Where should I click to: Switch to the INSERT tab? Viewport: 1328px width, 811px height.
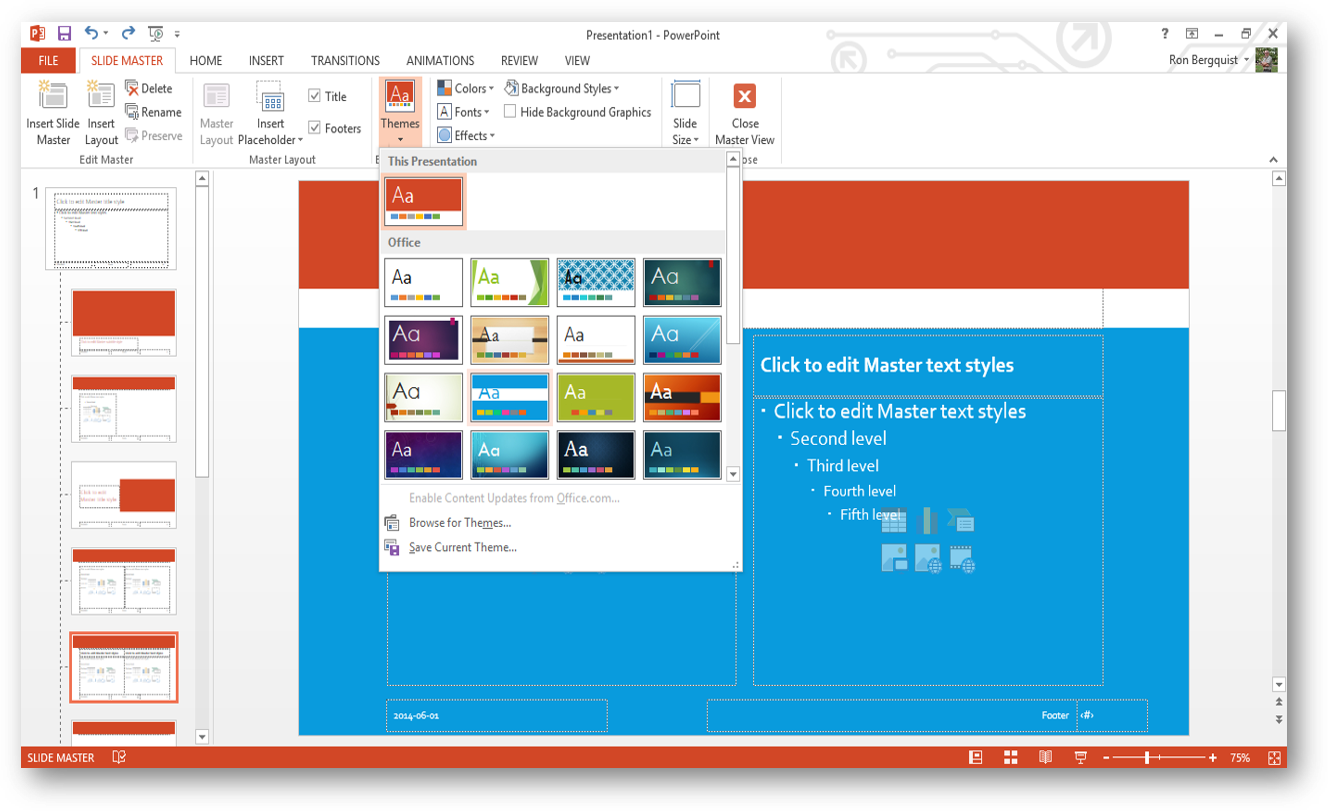pos(266,61)
